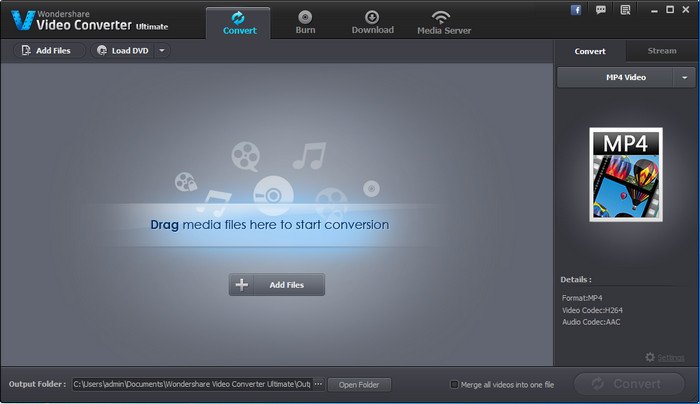700x404 pixels.
Task: Close the Video Converter window
Action: (686, 9)
